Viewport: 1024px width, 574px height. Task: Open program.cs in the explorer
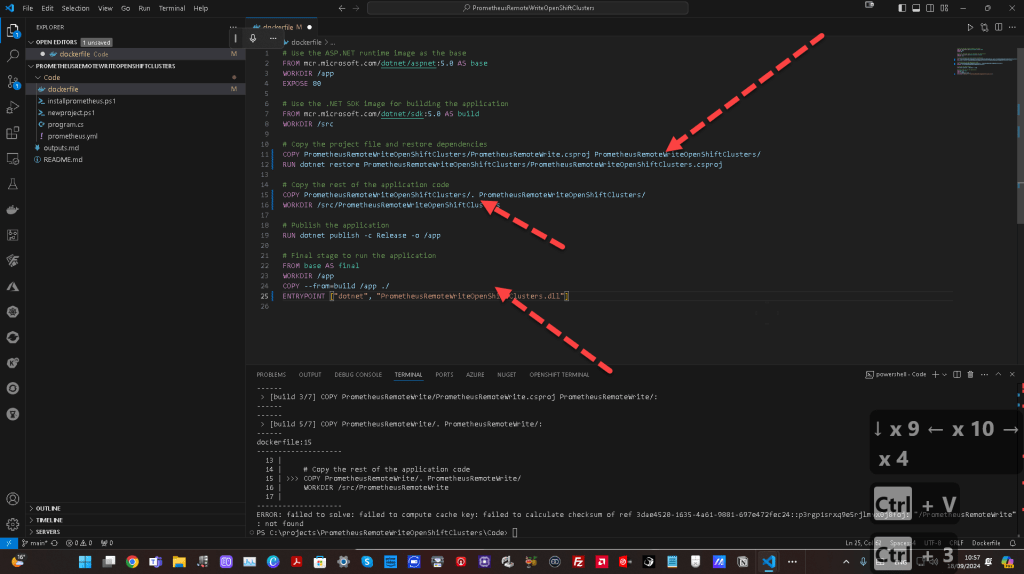point(65,125)
